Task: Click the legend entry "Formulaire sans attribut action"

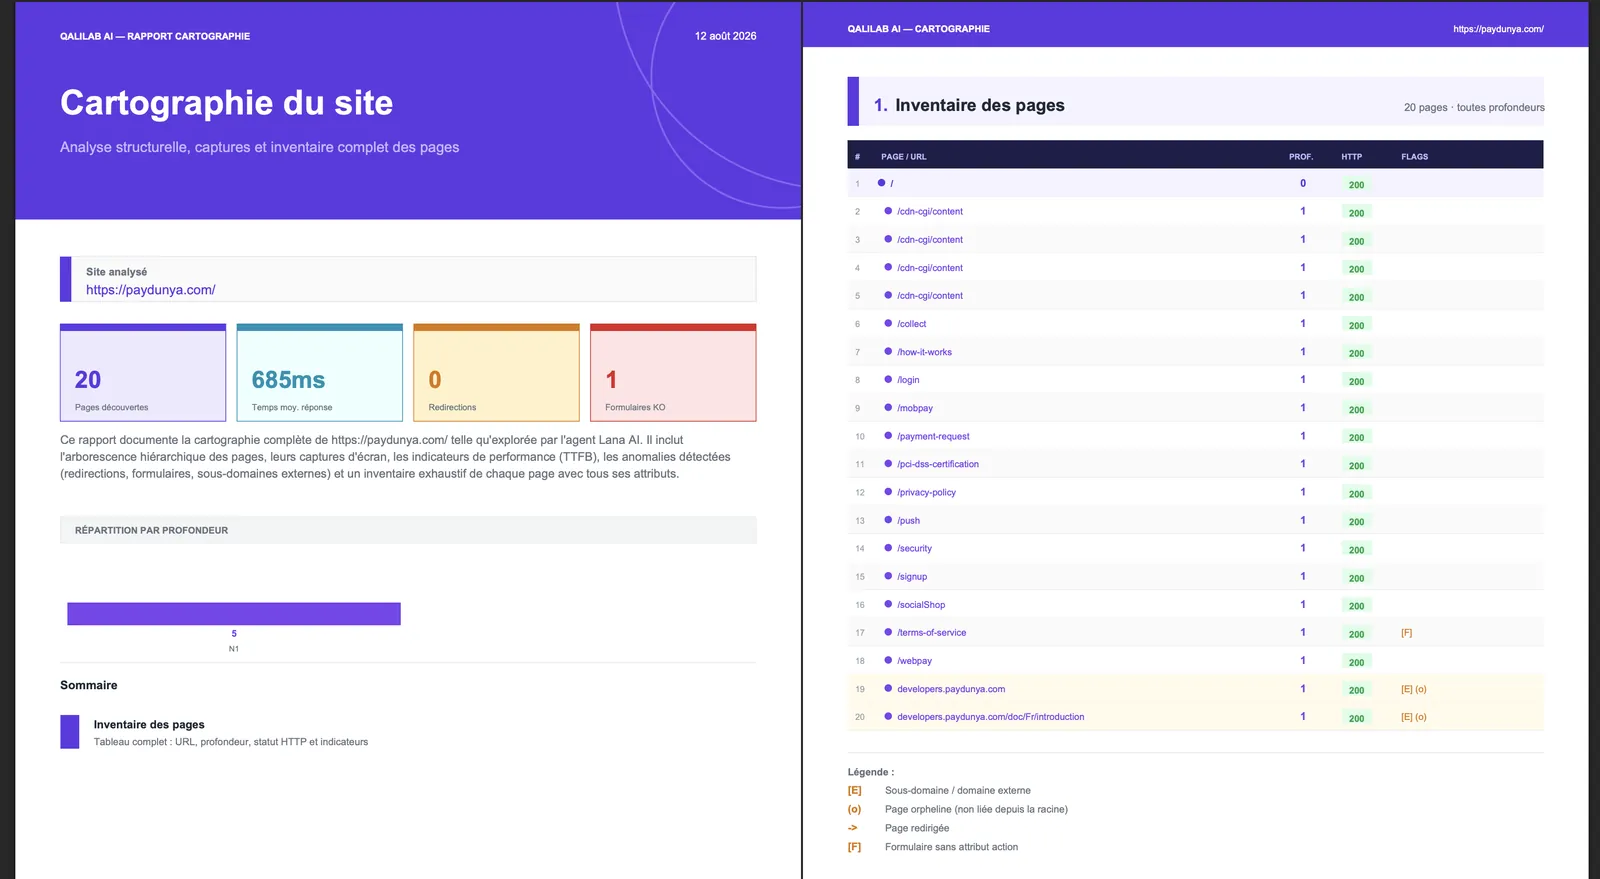Action: [x=951, y=847]
